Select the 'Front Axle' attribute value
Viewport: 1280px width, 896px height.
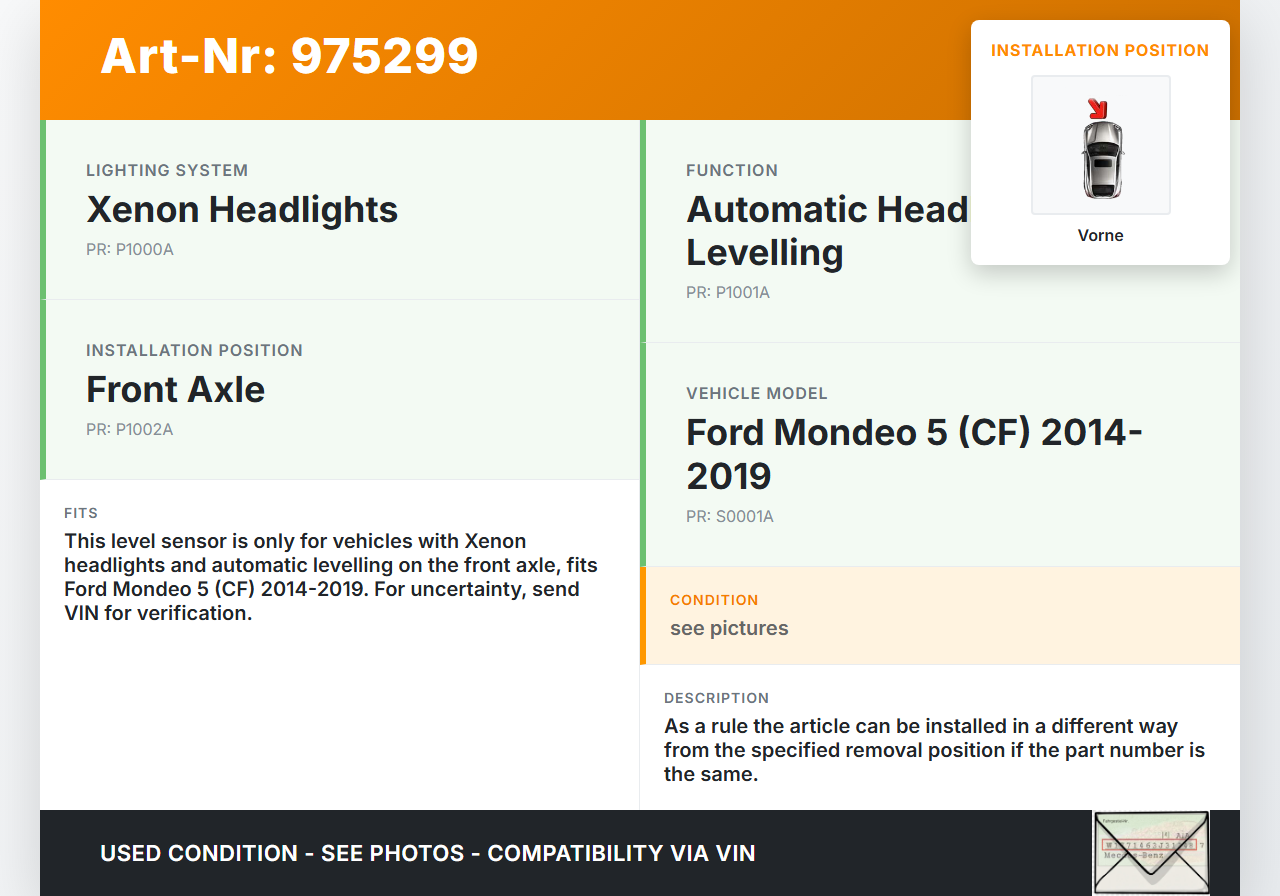point(175,390)
